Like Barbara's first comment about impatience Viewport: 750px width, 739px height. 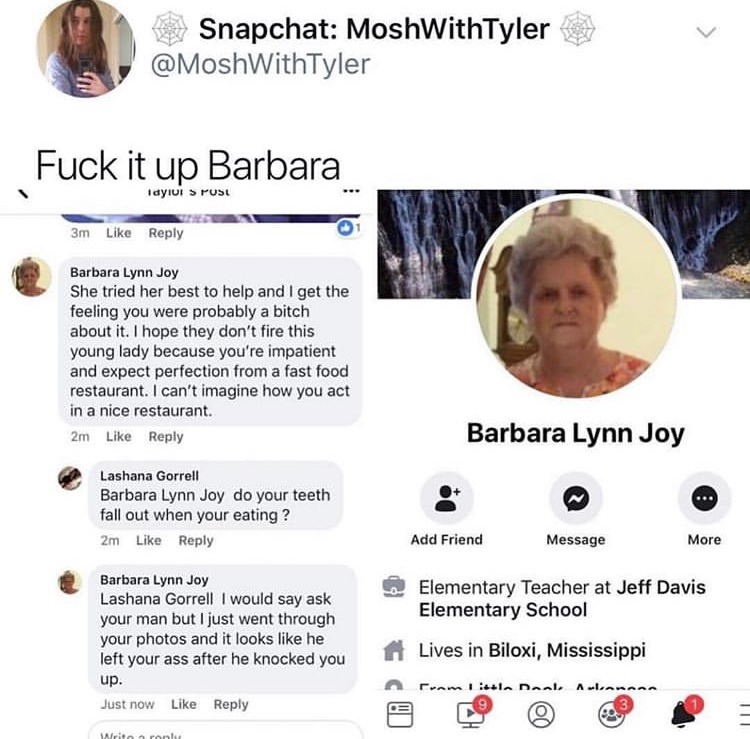(x=119, y=436)
